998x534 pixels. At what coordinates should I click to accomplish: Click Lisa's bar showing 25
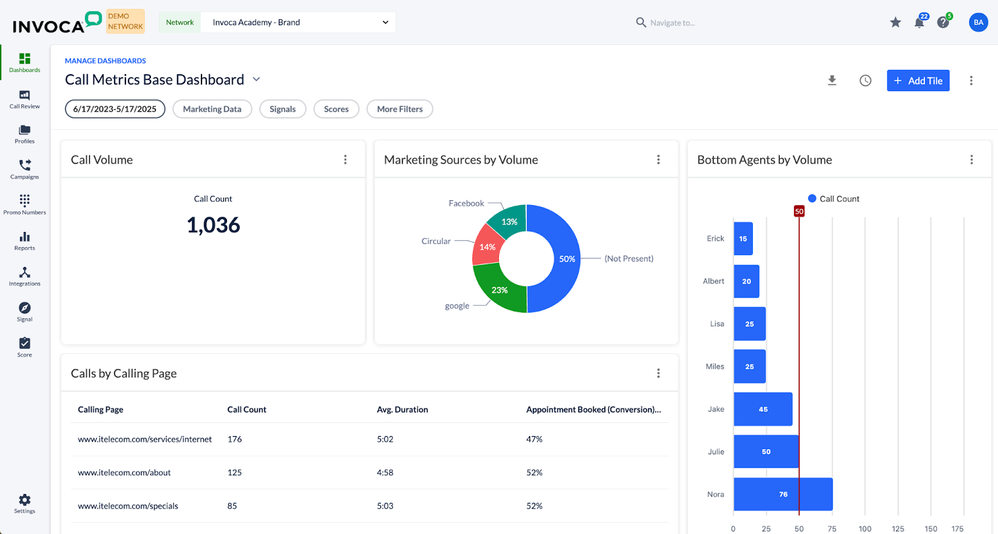(x=750, y=324)
